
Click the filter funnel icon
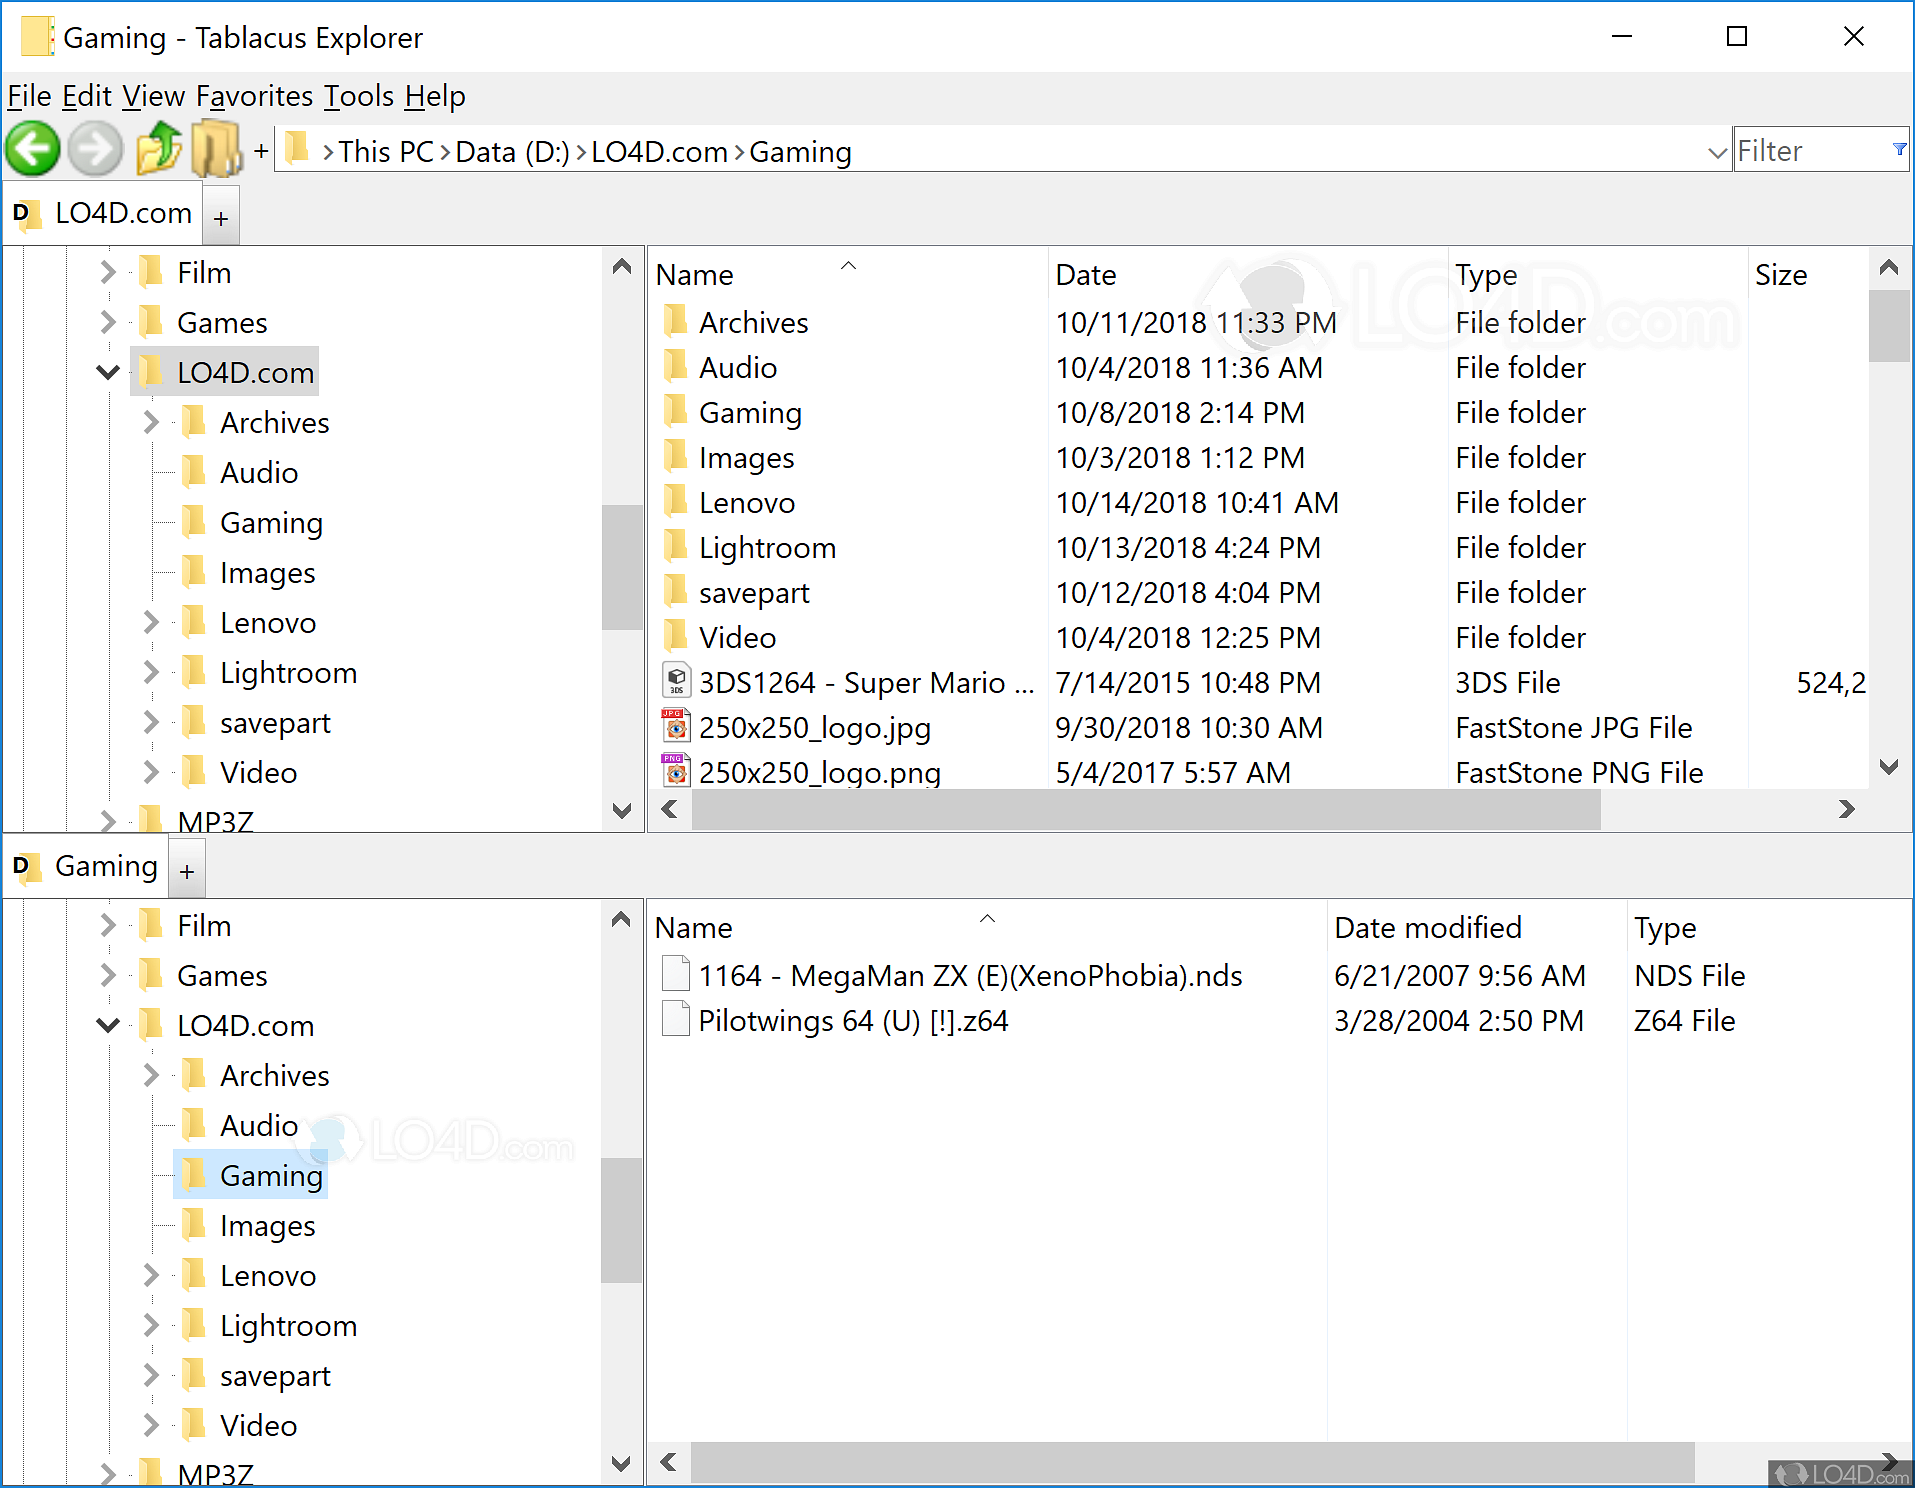point(1898,149)
